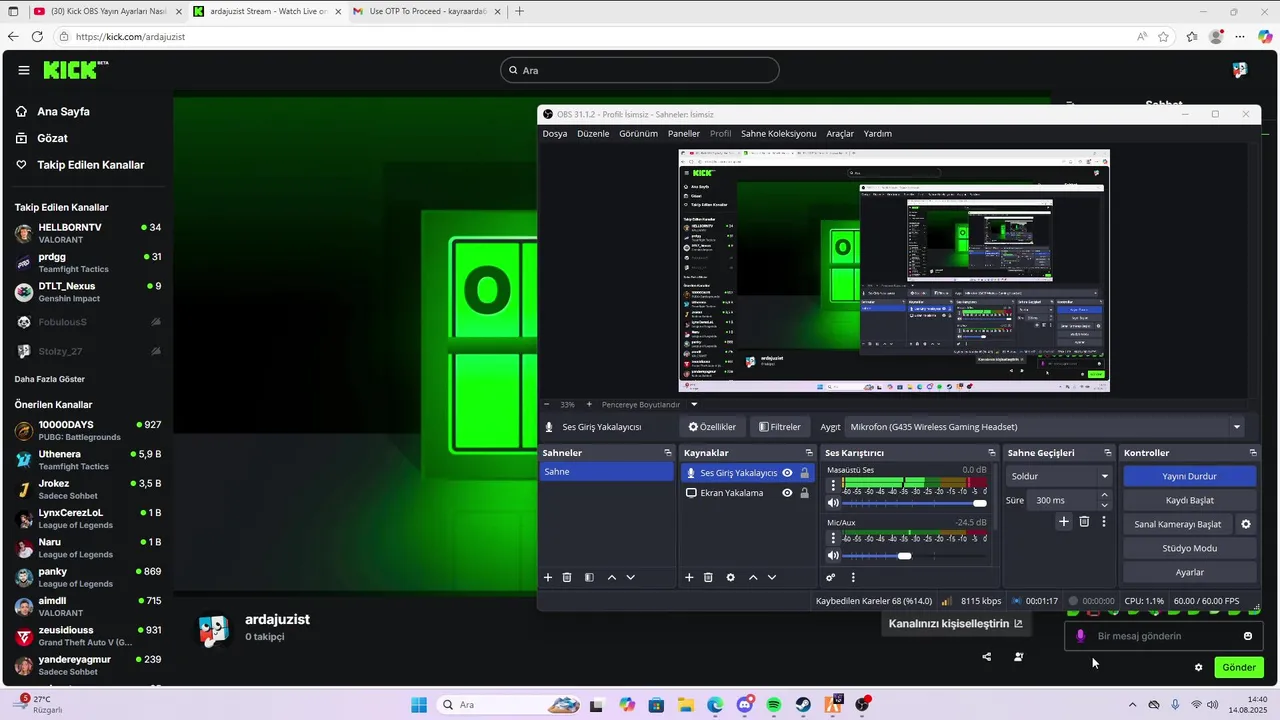
Task: Mute Masaüstü Ses speaker icon
Action: point(833,503)
